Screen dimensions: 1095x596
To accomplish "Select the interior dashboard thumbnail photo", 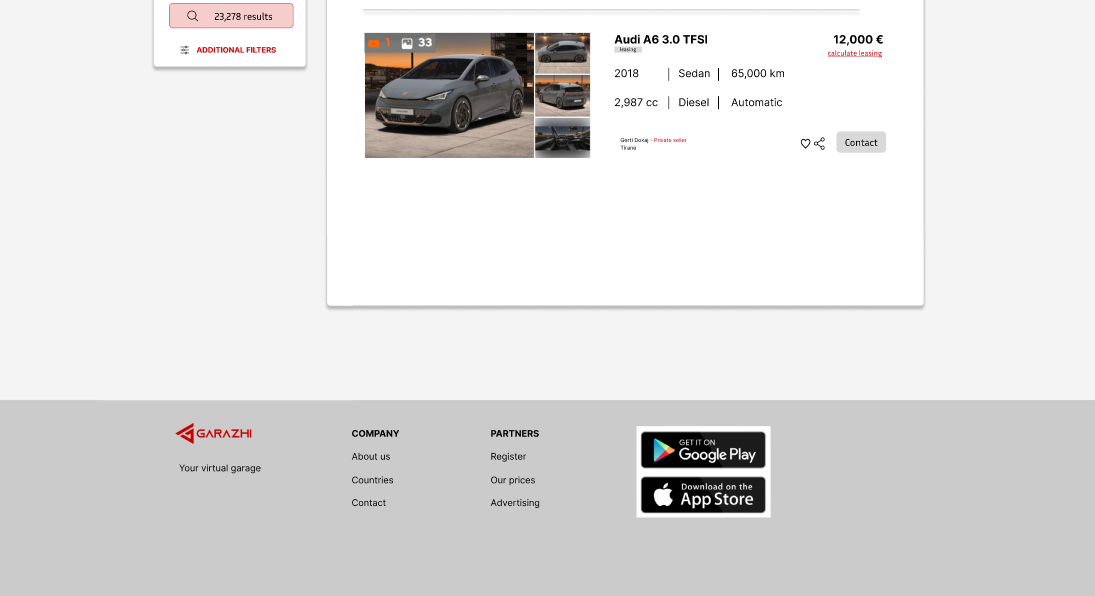I will click(x=562, y=138).
